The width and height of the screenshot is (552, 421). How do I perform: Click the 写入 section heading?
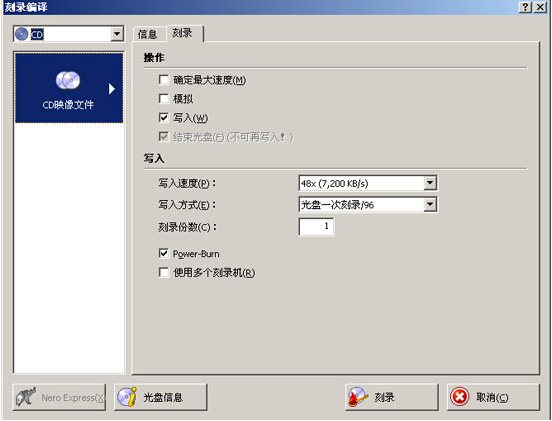point(154,158)
